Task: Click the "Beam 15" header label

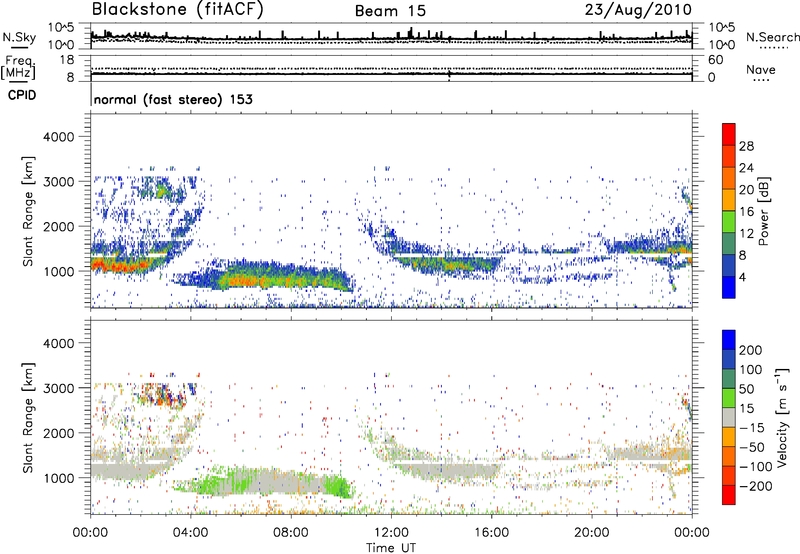Action: 390,11
